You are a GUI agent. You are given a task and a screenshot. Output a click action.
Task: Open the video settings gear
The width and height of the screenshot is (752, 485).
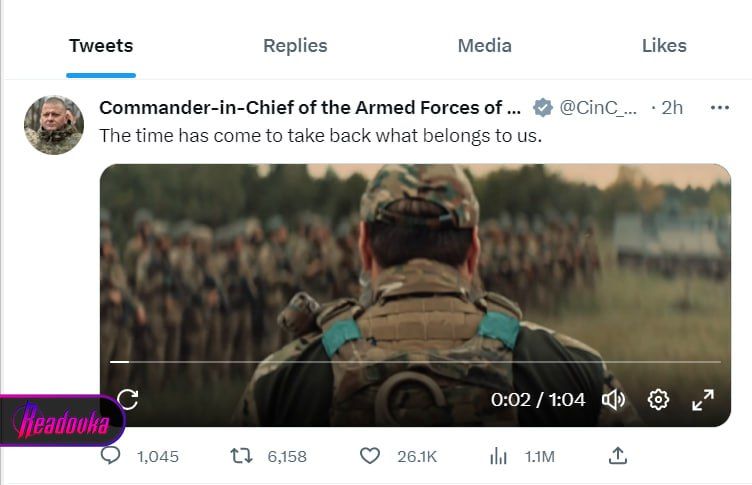(x=658, y=400)
